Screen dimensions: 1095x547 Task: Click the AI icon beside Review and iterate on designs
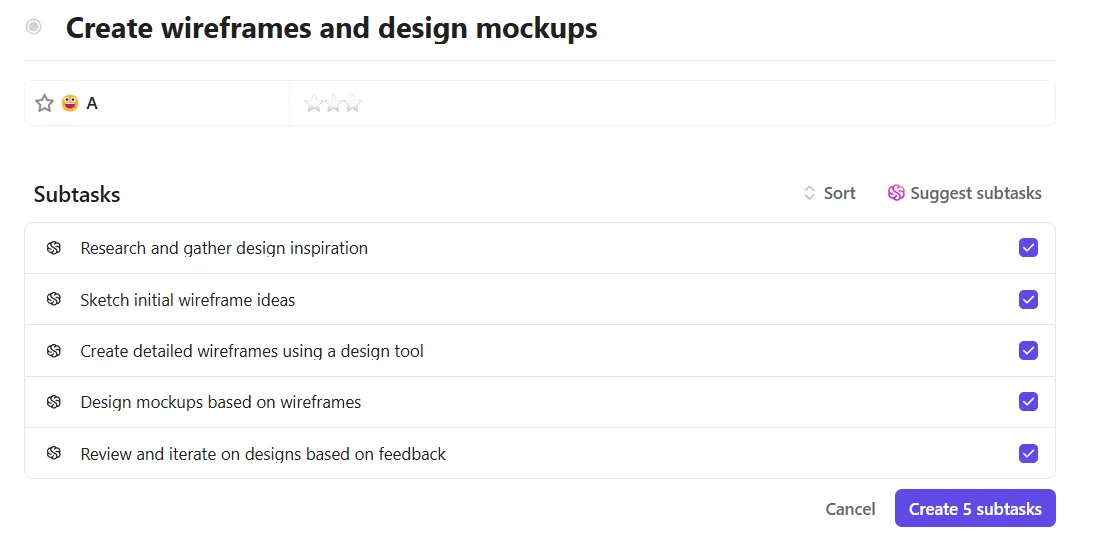point(54,453)
